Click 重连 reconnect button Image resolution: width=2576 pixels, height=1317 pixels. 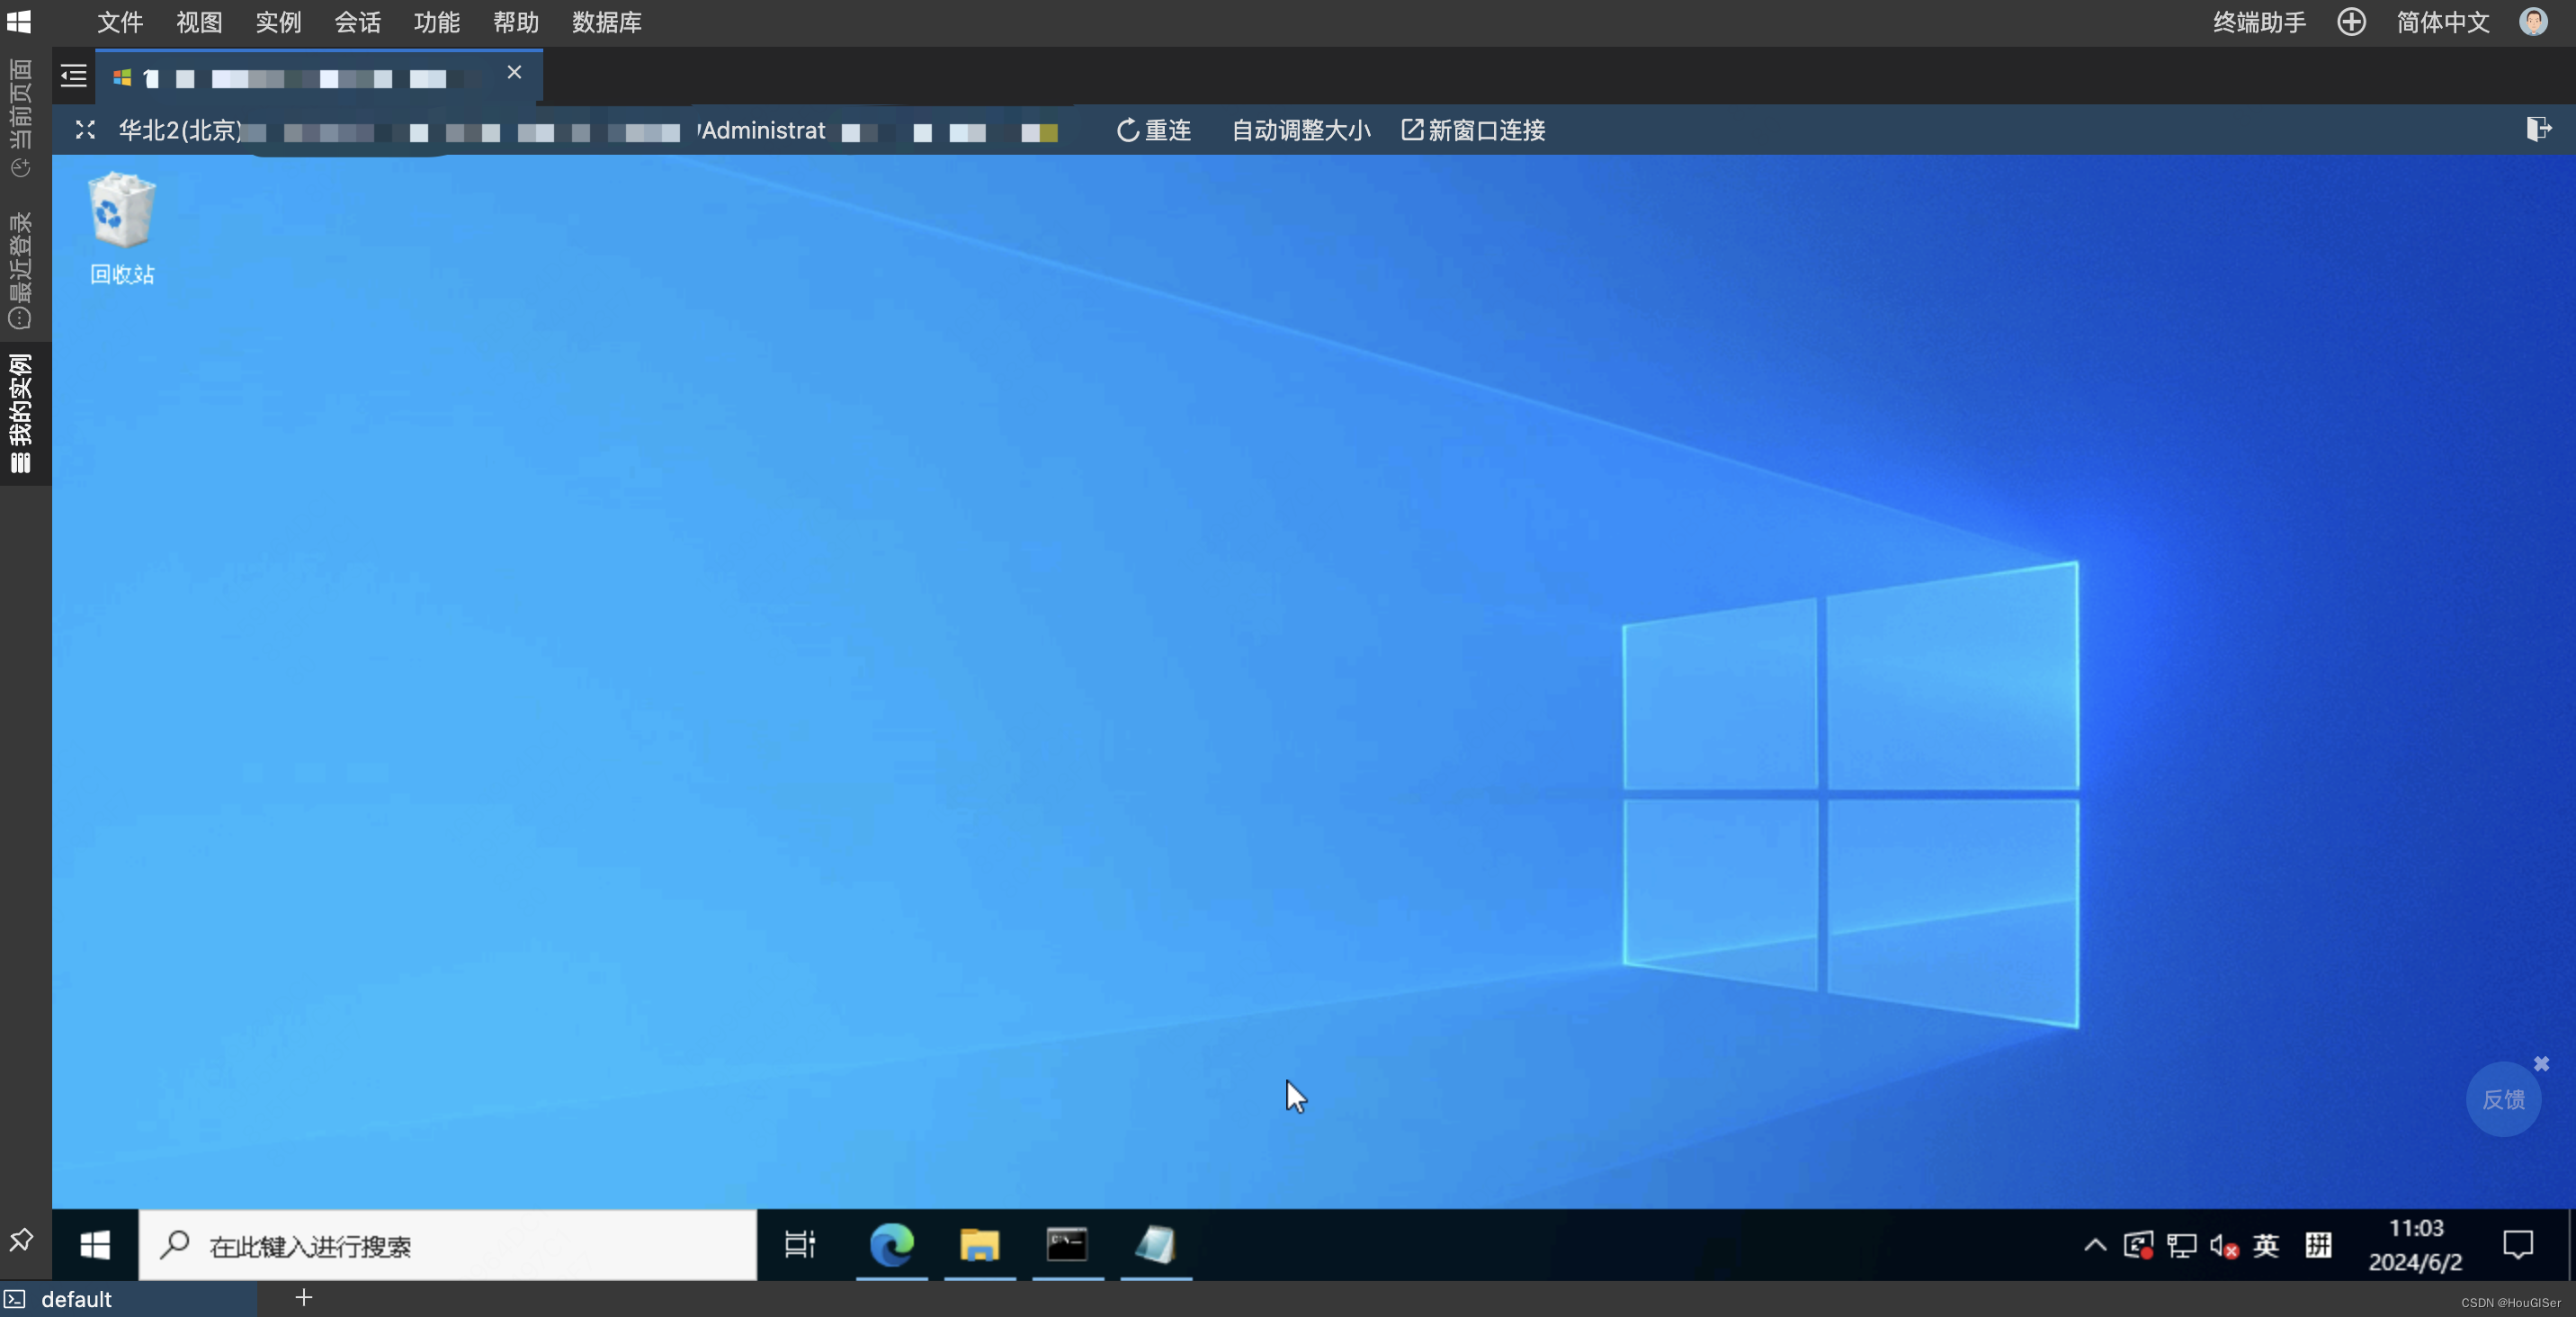[1154, 130]
